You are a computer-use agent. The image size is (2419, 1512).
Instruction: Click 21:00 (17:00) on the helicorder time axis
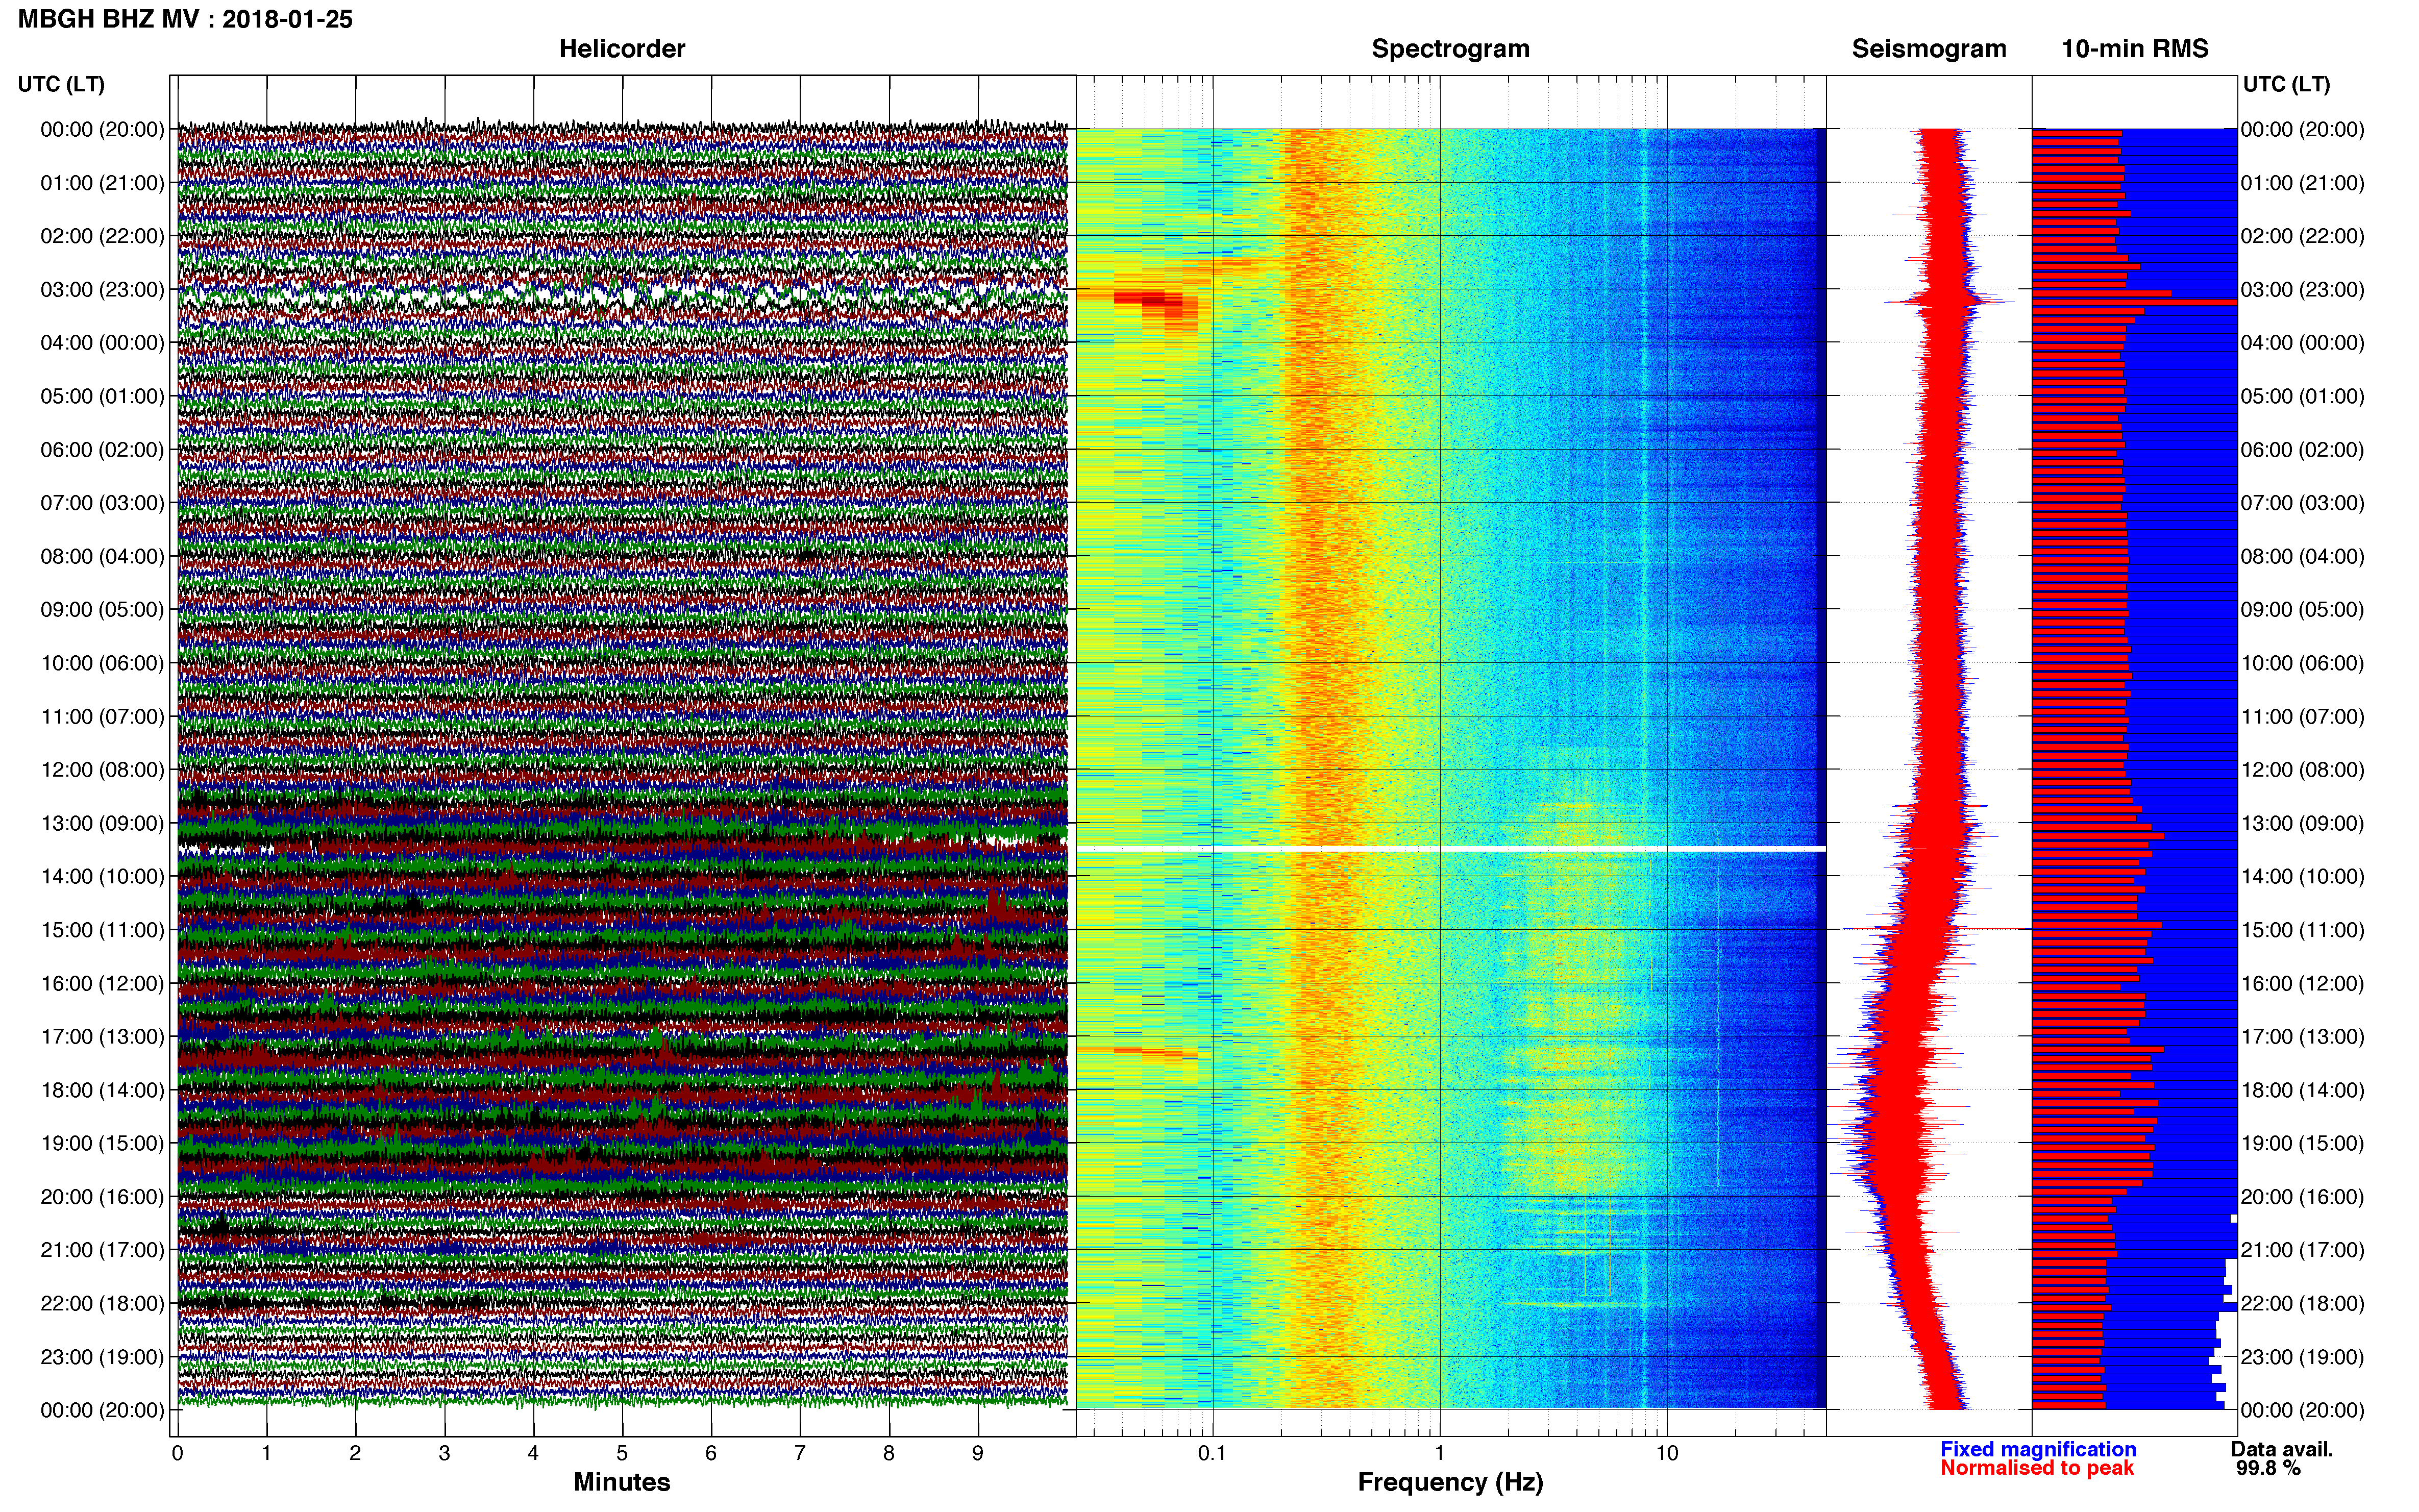point(102,1250)
